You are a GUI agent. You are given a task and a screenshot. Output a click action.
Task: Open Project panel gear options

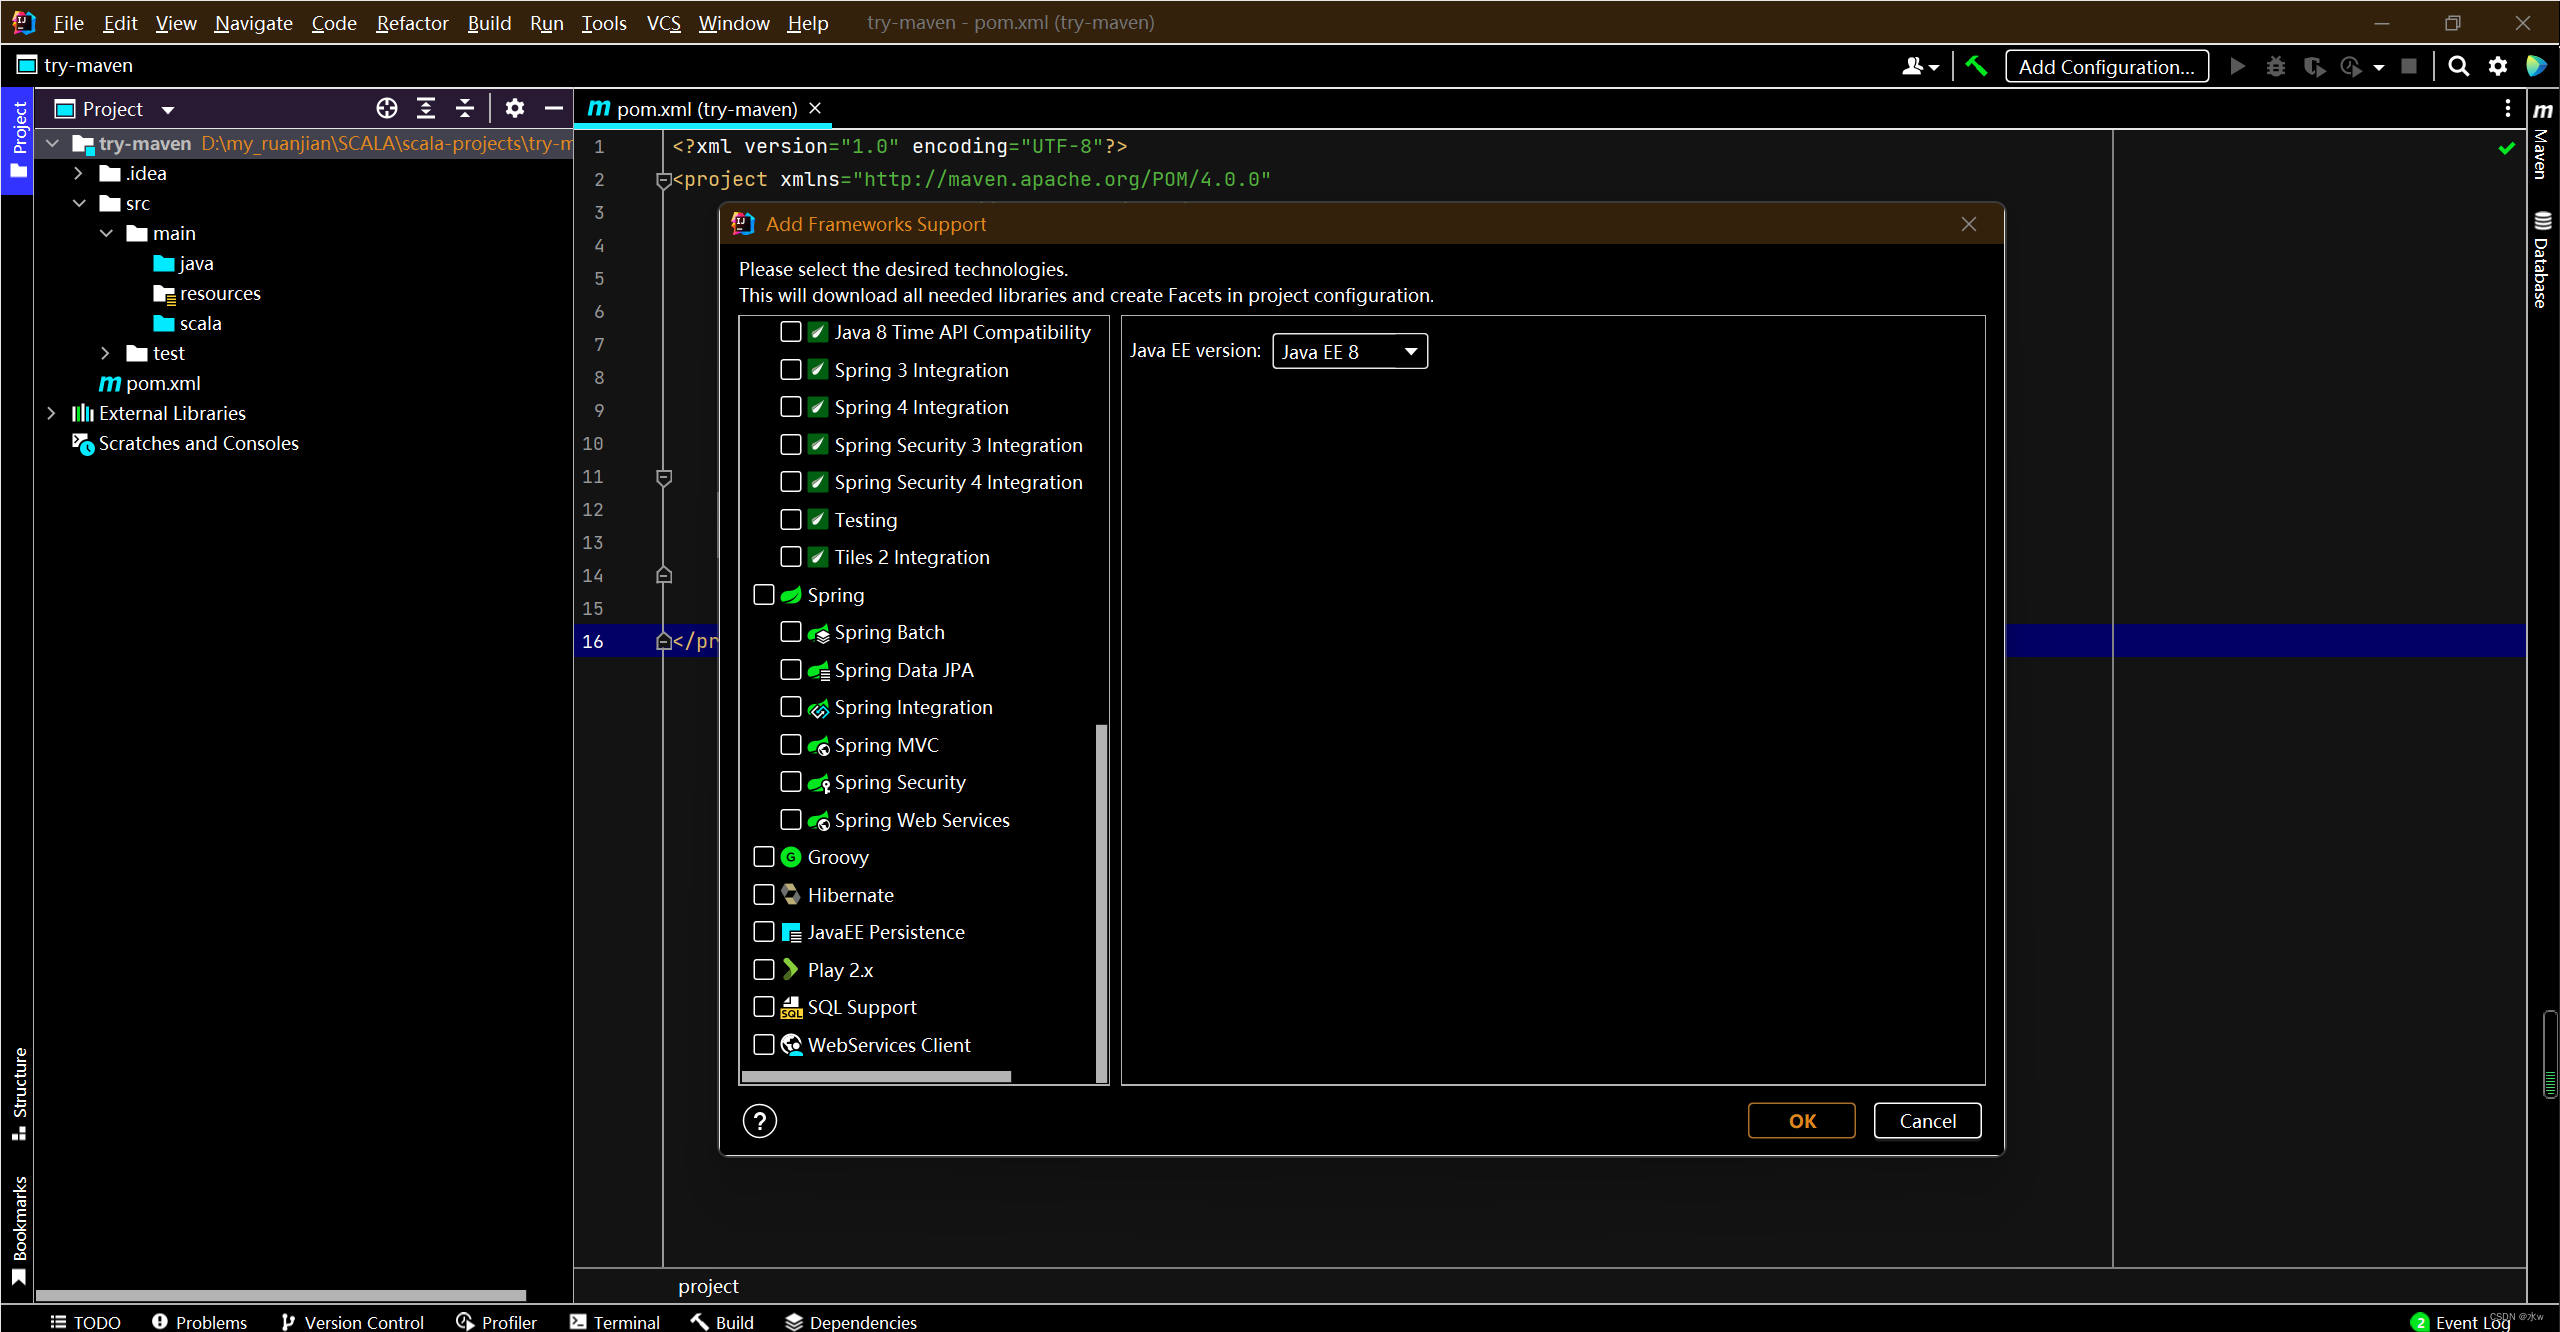[x=515, y=108]
